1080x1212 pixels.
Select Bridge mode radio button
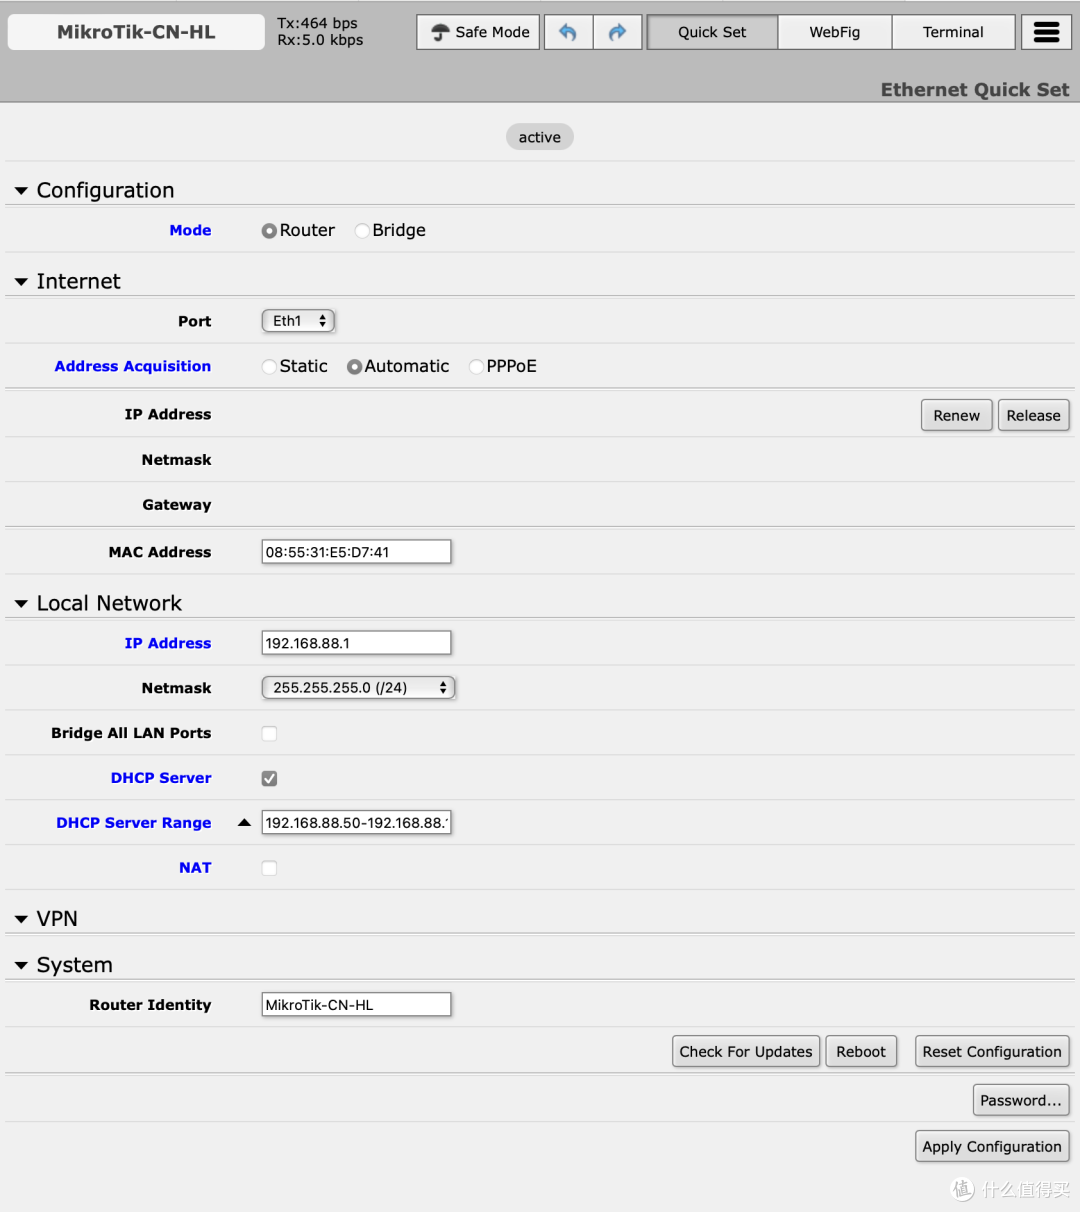coord(362,231)
